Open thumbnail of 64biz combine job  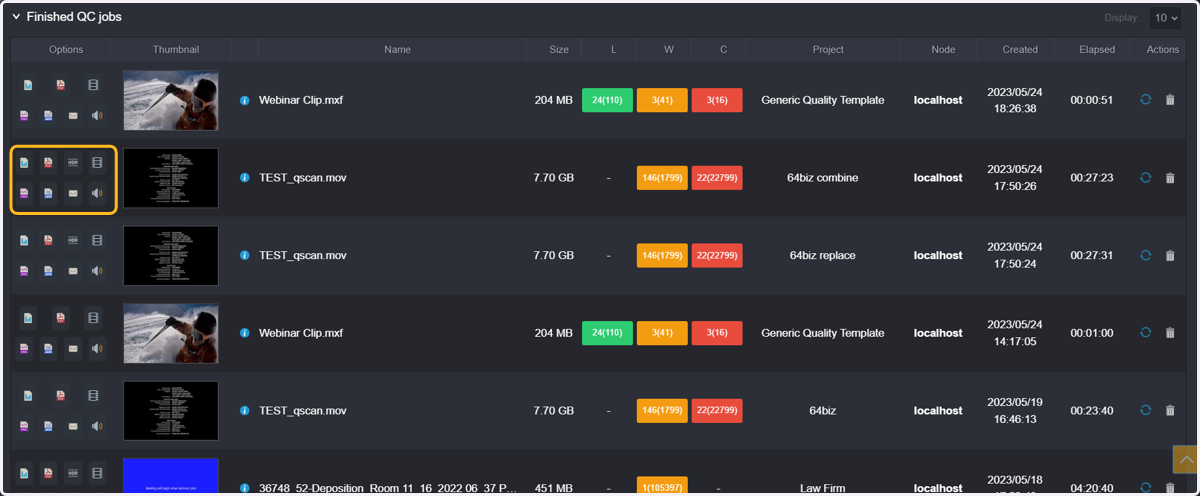click(x=171, y=178)
